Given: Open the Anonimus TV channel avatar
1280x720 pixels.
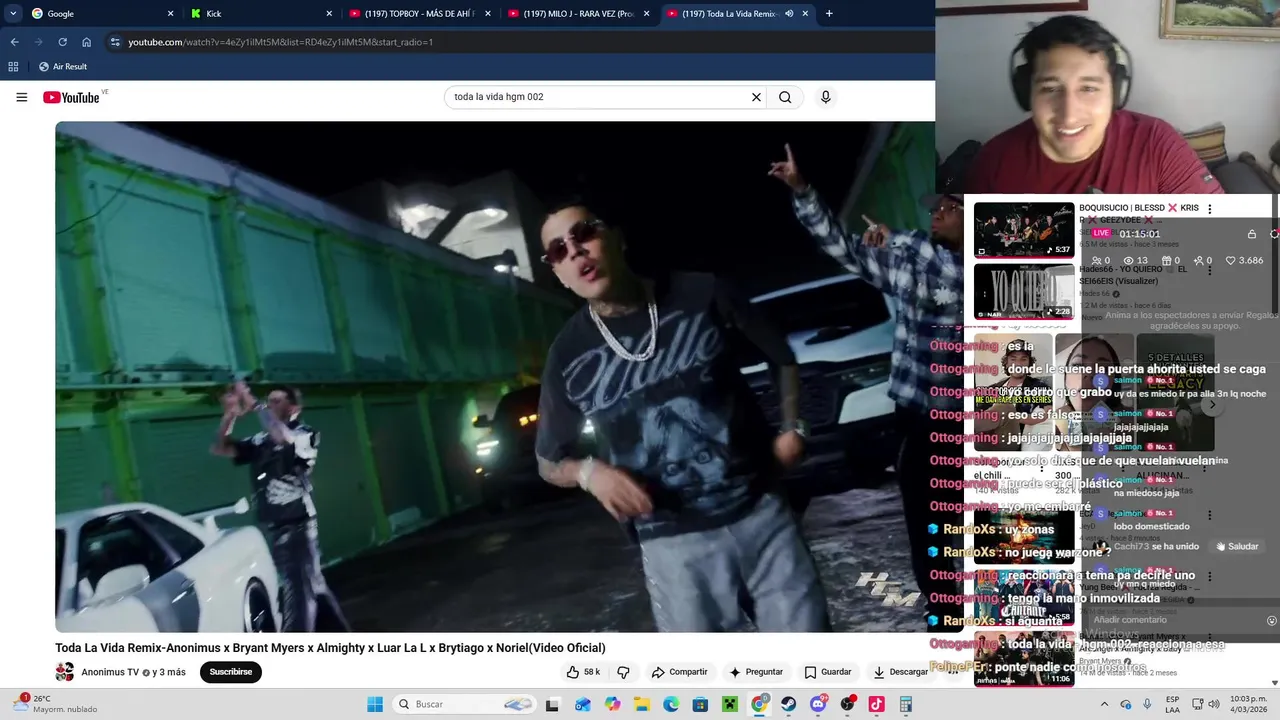Looking at the screenshot, I should click(x=65, y=672).
